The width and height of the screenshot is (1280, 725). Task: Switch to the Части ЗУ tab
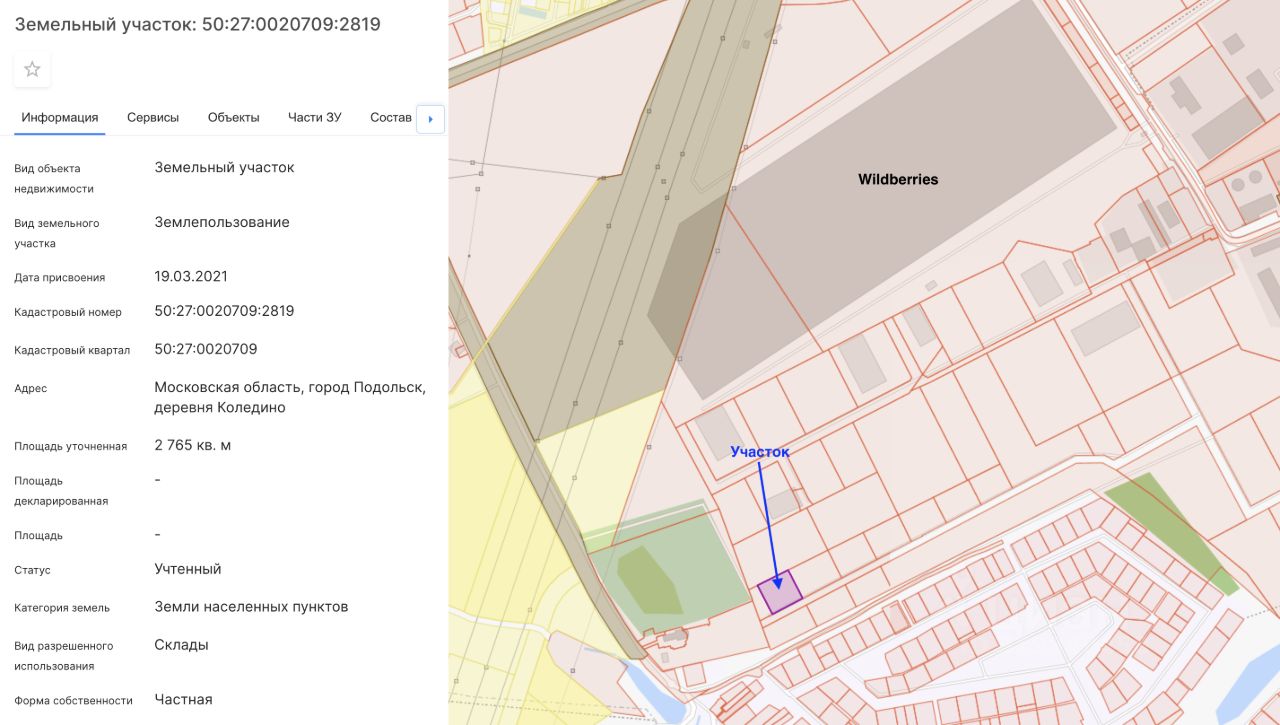315,117
